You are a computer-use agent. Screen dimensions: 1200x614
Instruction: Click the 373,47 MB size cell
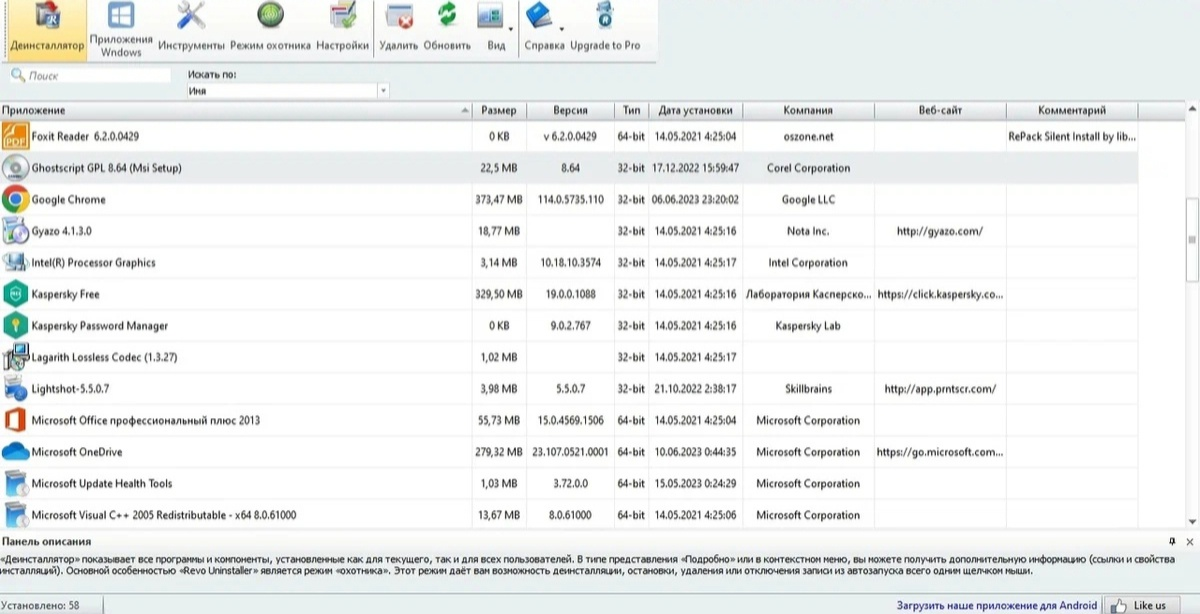[x=499, y=199]
